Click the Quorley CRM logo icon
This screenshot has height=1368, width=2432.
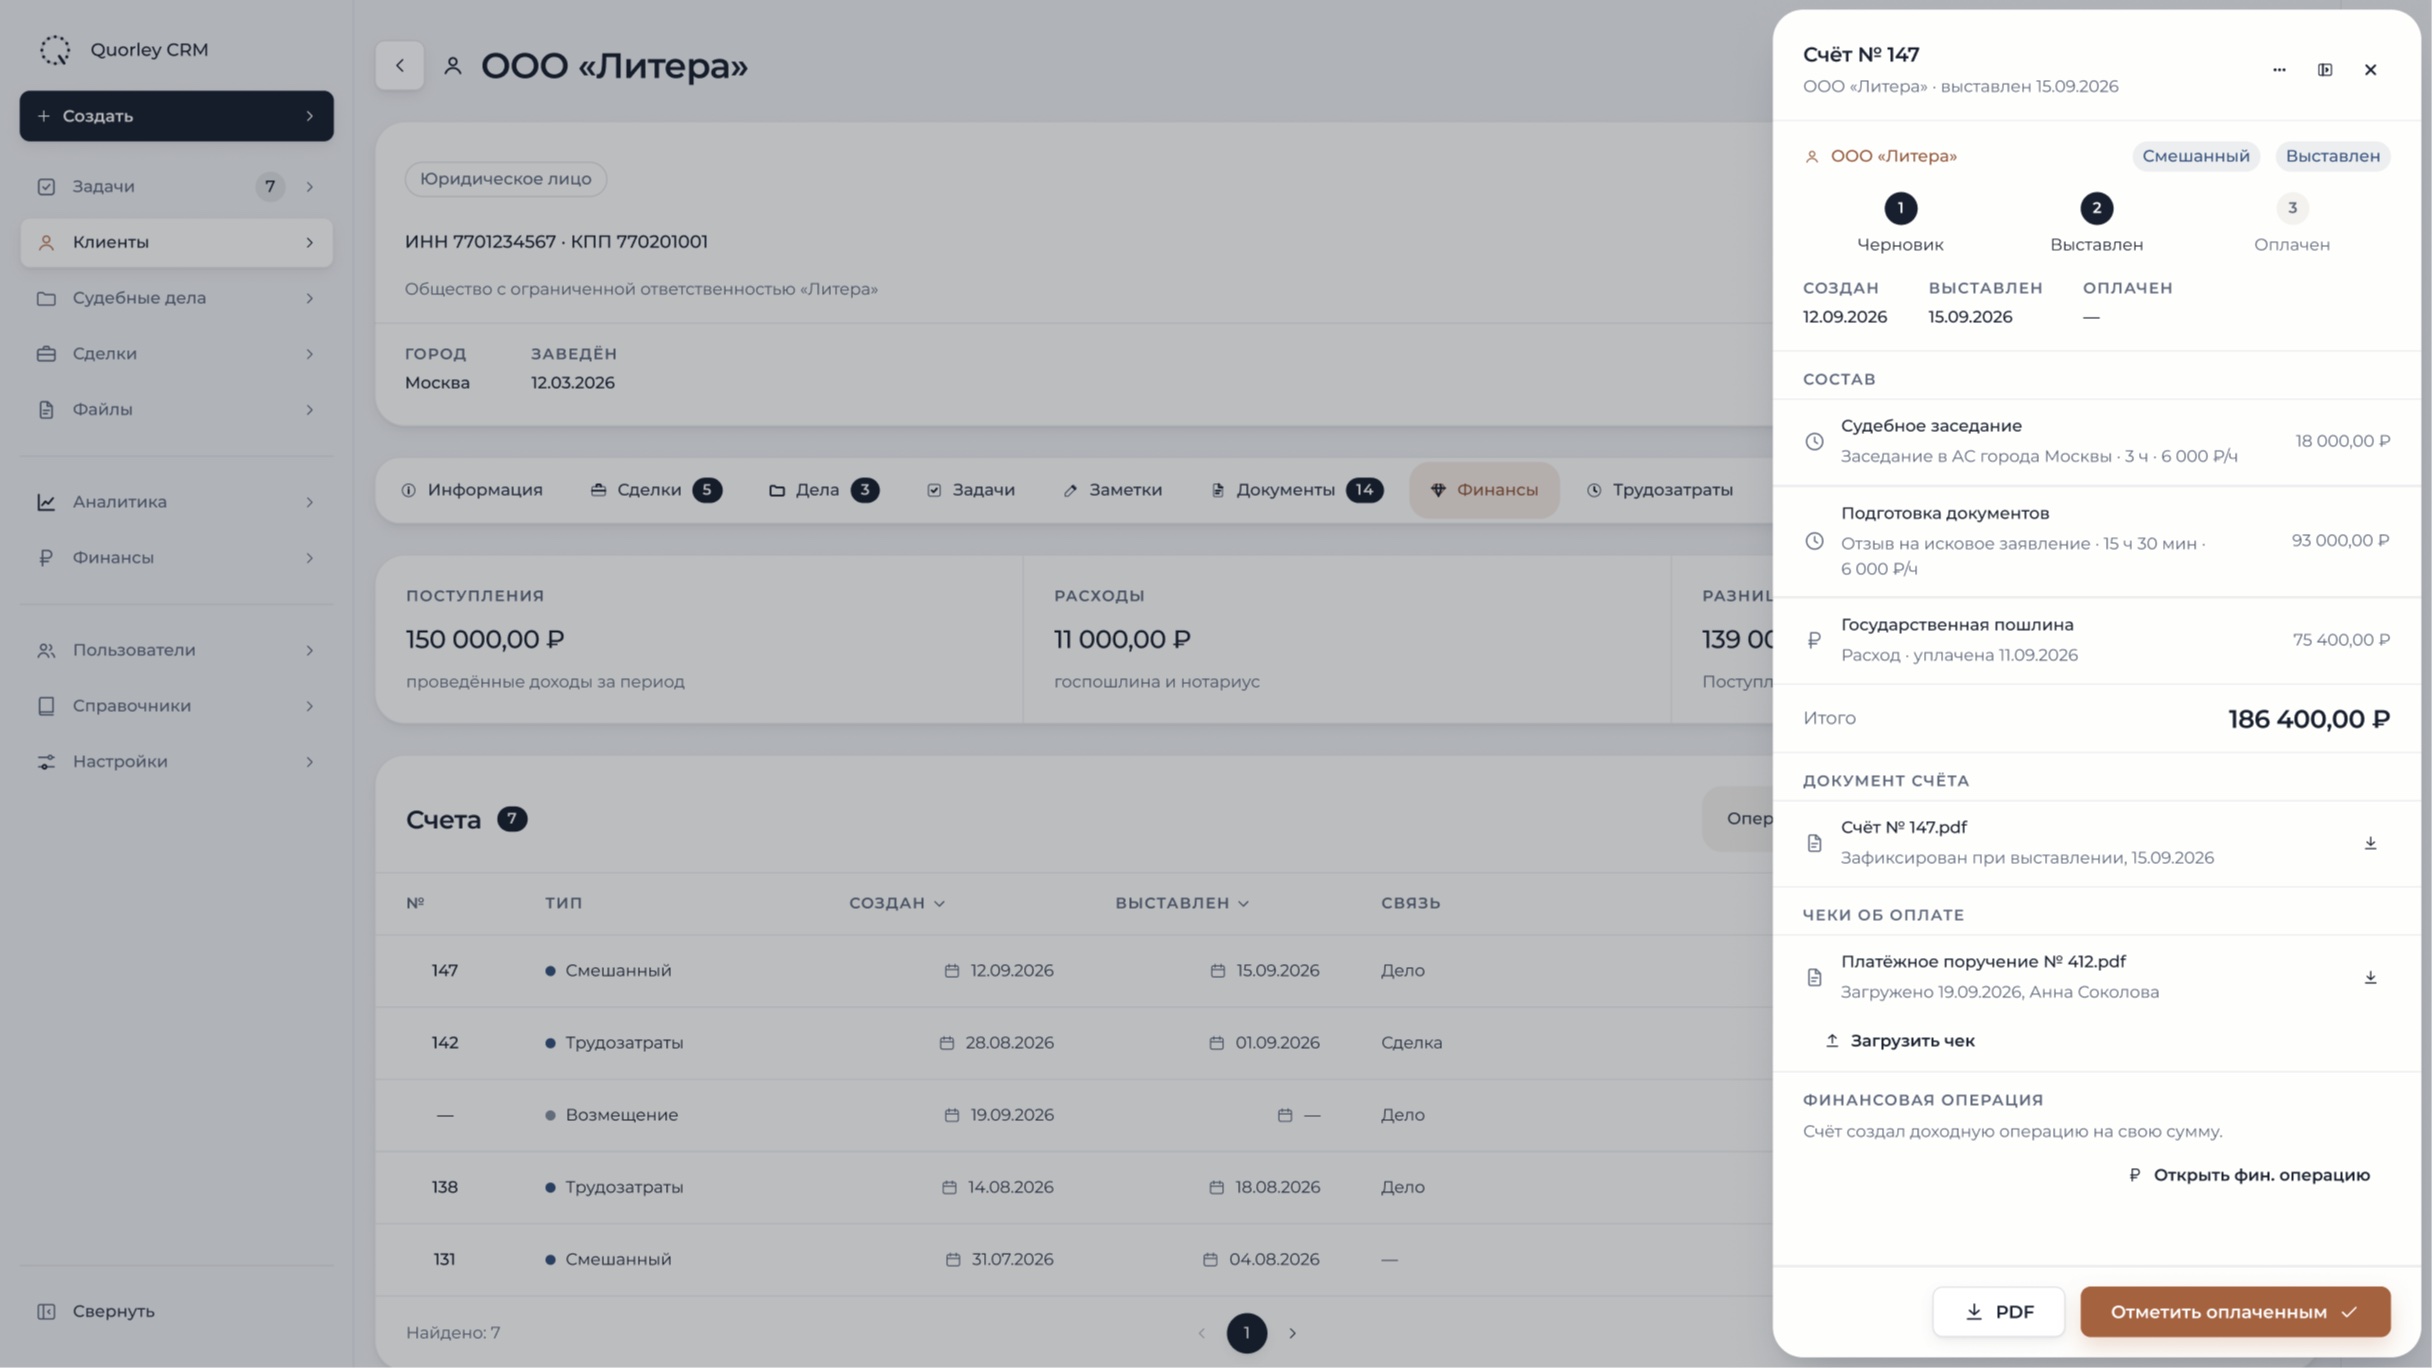tap(55, 50)
